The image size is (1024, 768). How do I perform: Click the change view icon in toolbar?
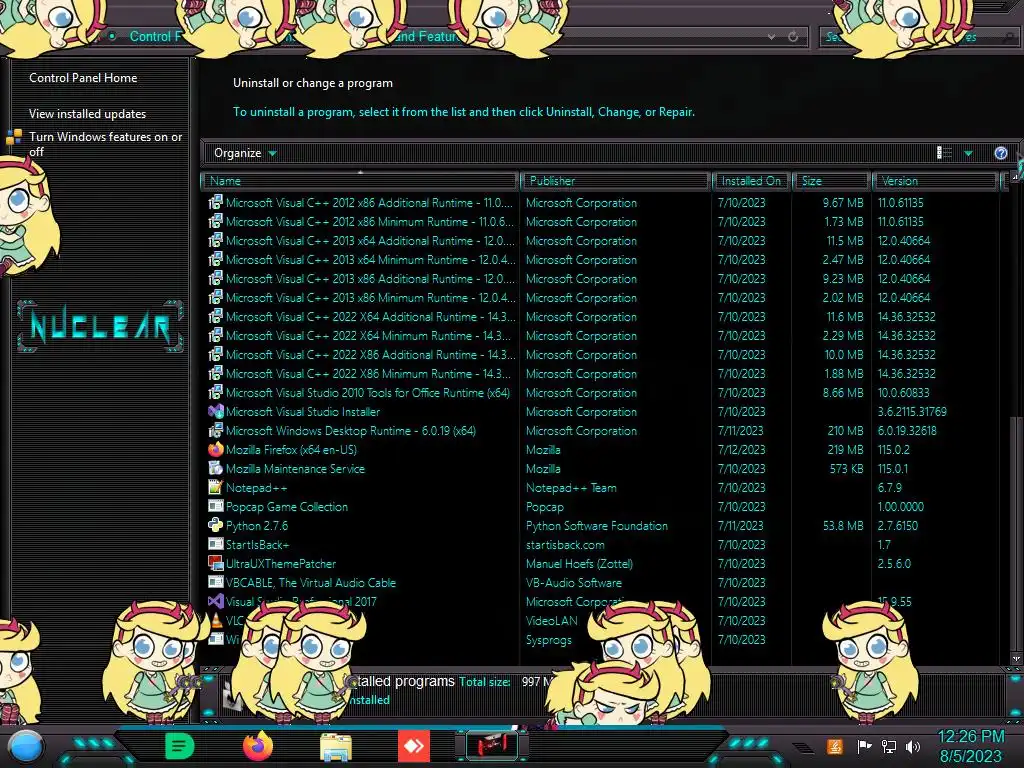pos(944,153)
